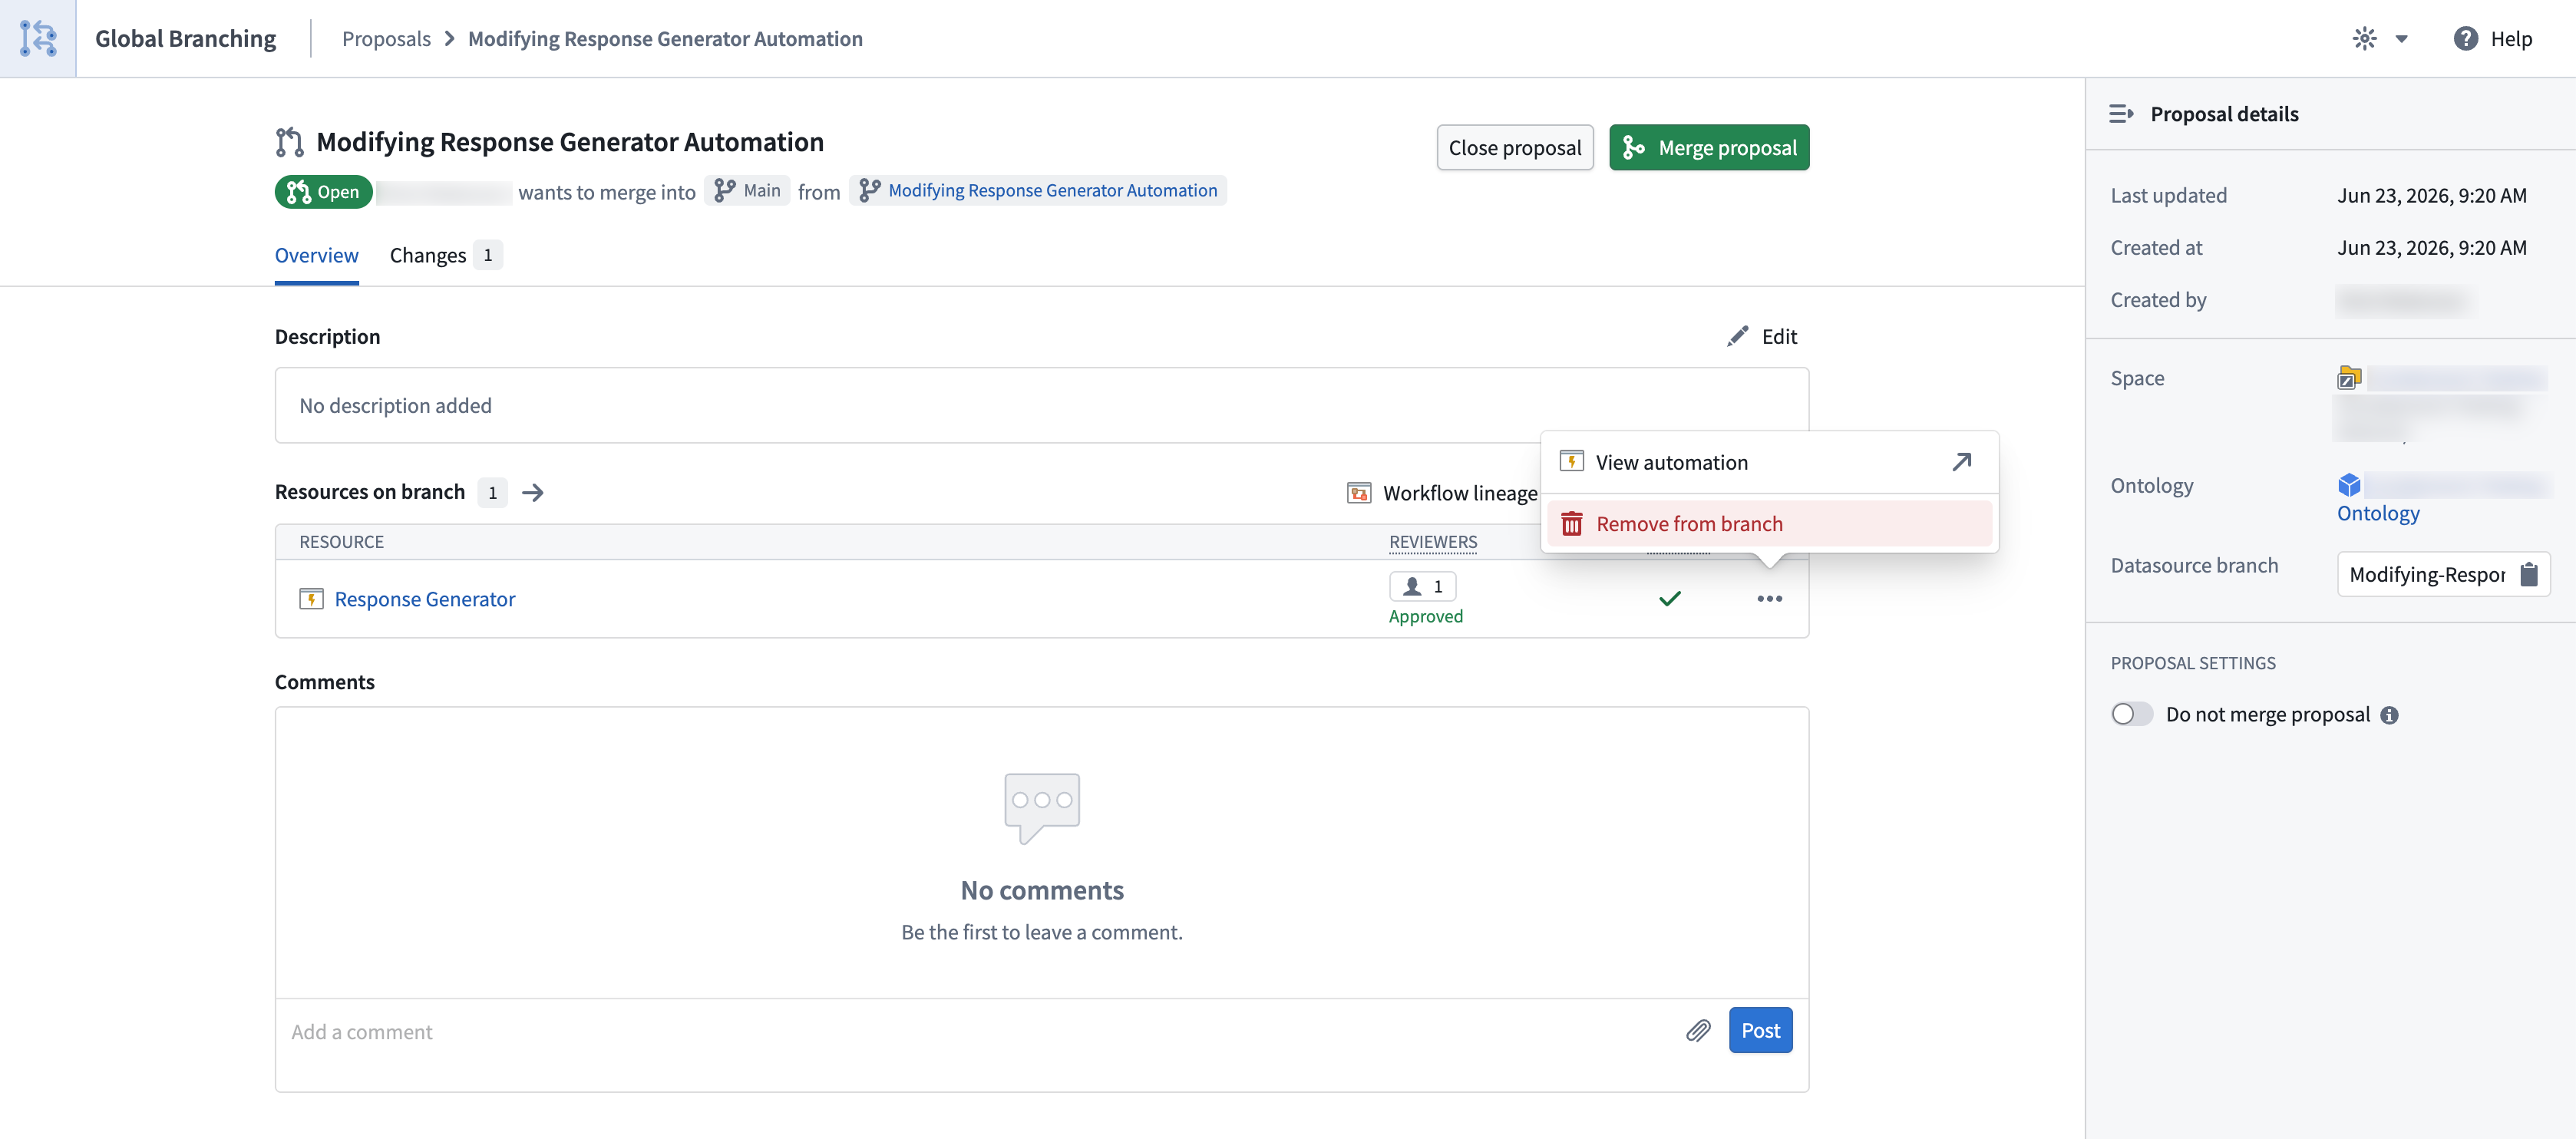
Task: Open the Global Branching app logo
Action: [38, 38]
